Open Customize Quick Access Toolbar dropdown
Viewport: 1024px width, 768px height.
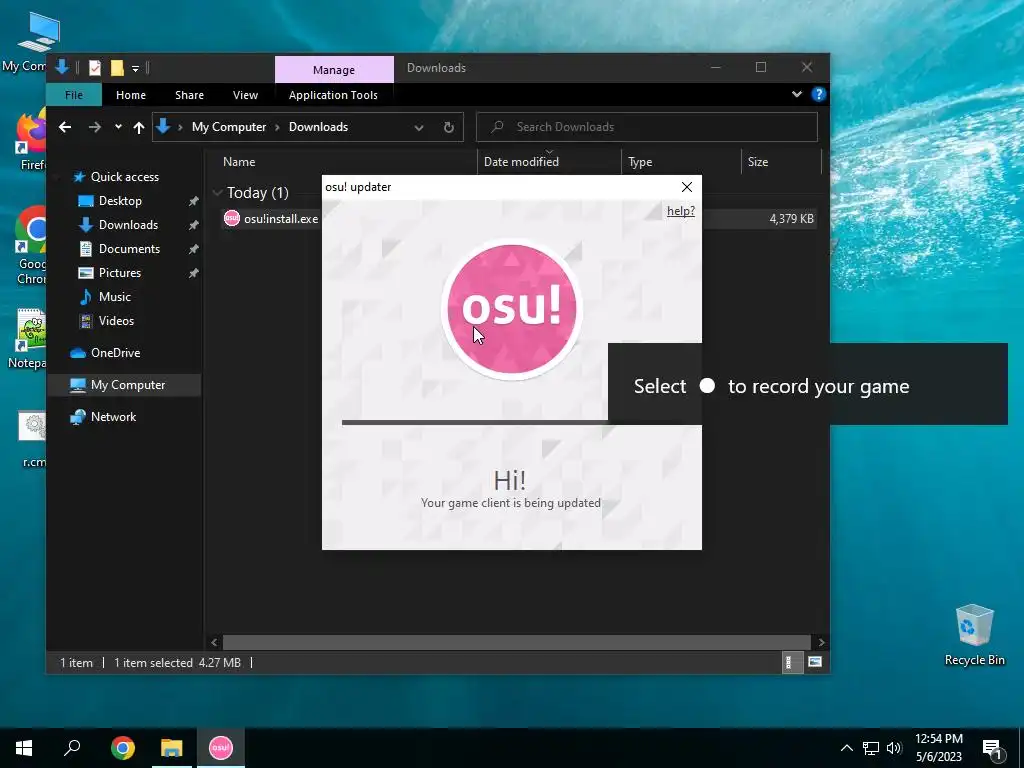pos(135,68)
